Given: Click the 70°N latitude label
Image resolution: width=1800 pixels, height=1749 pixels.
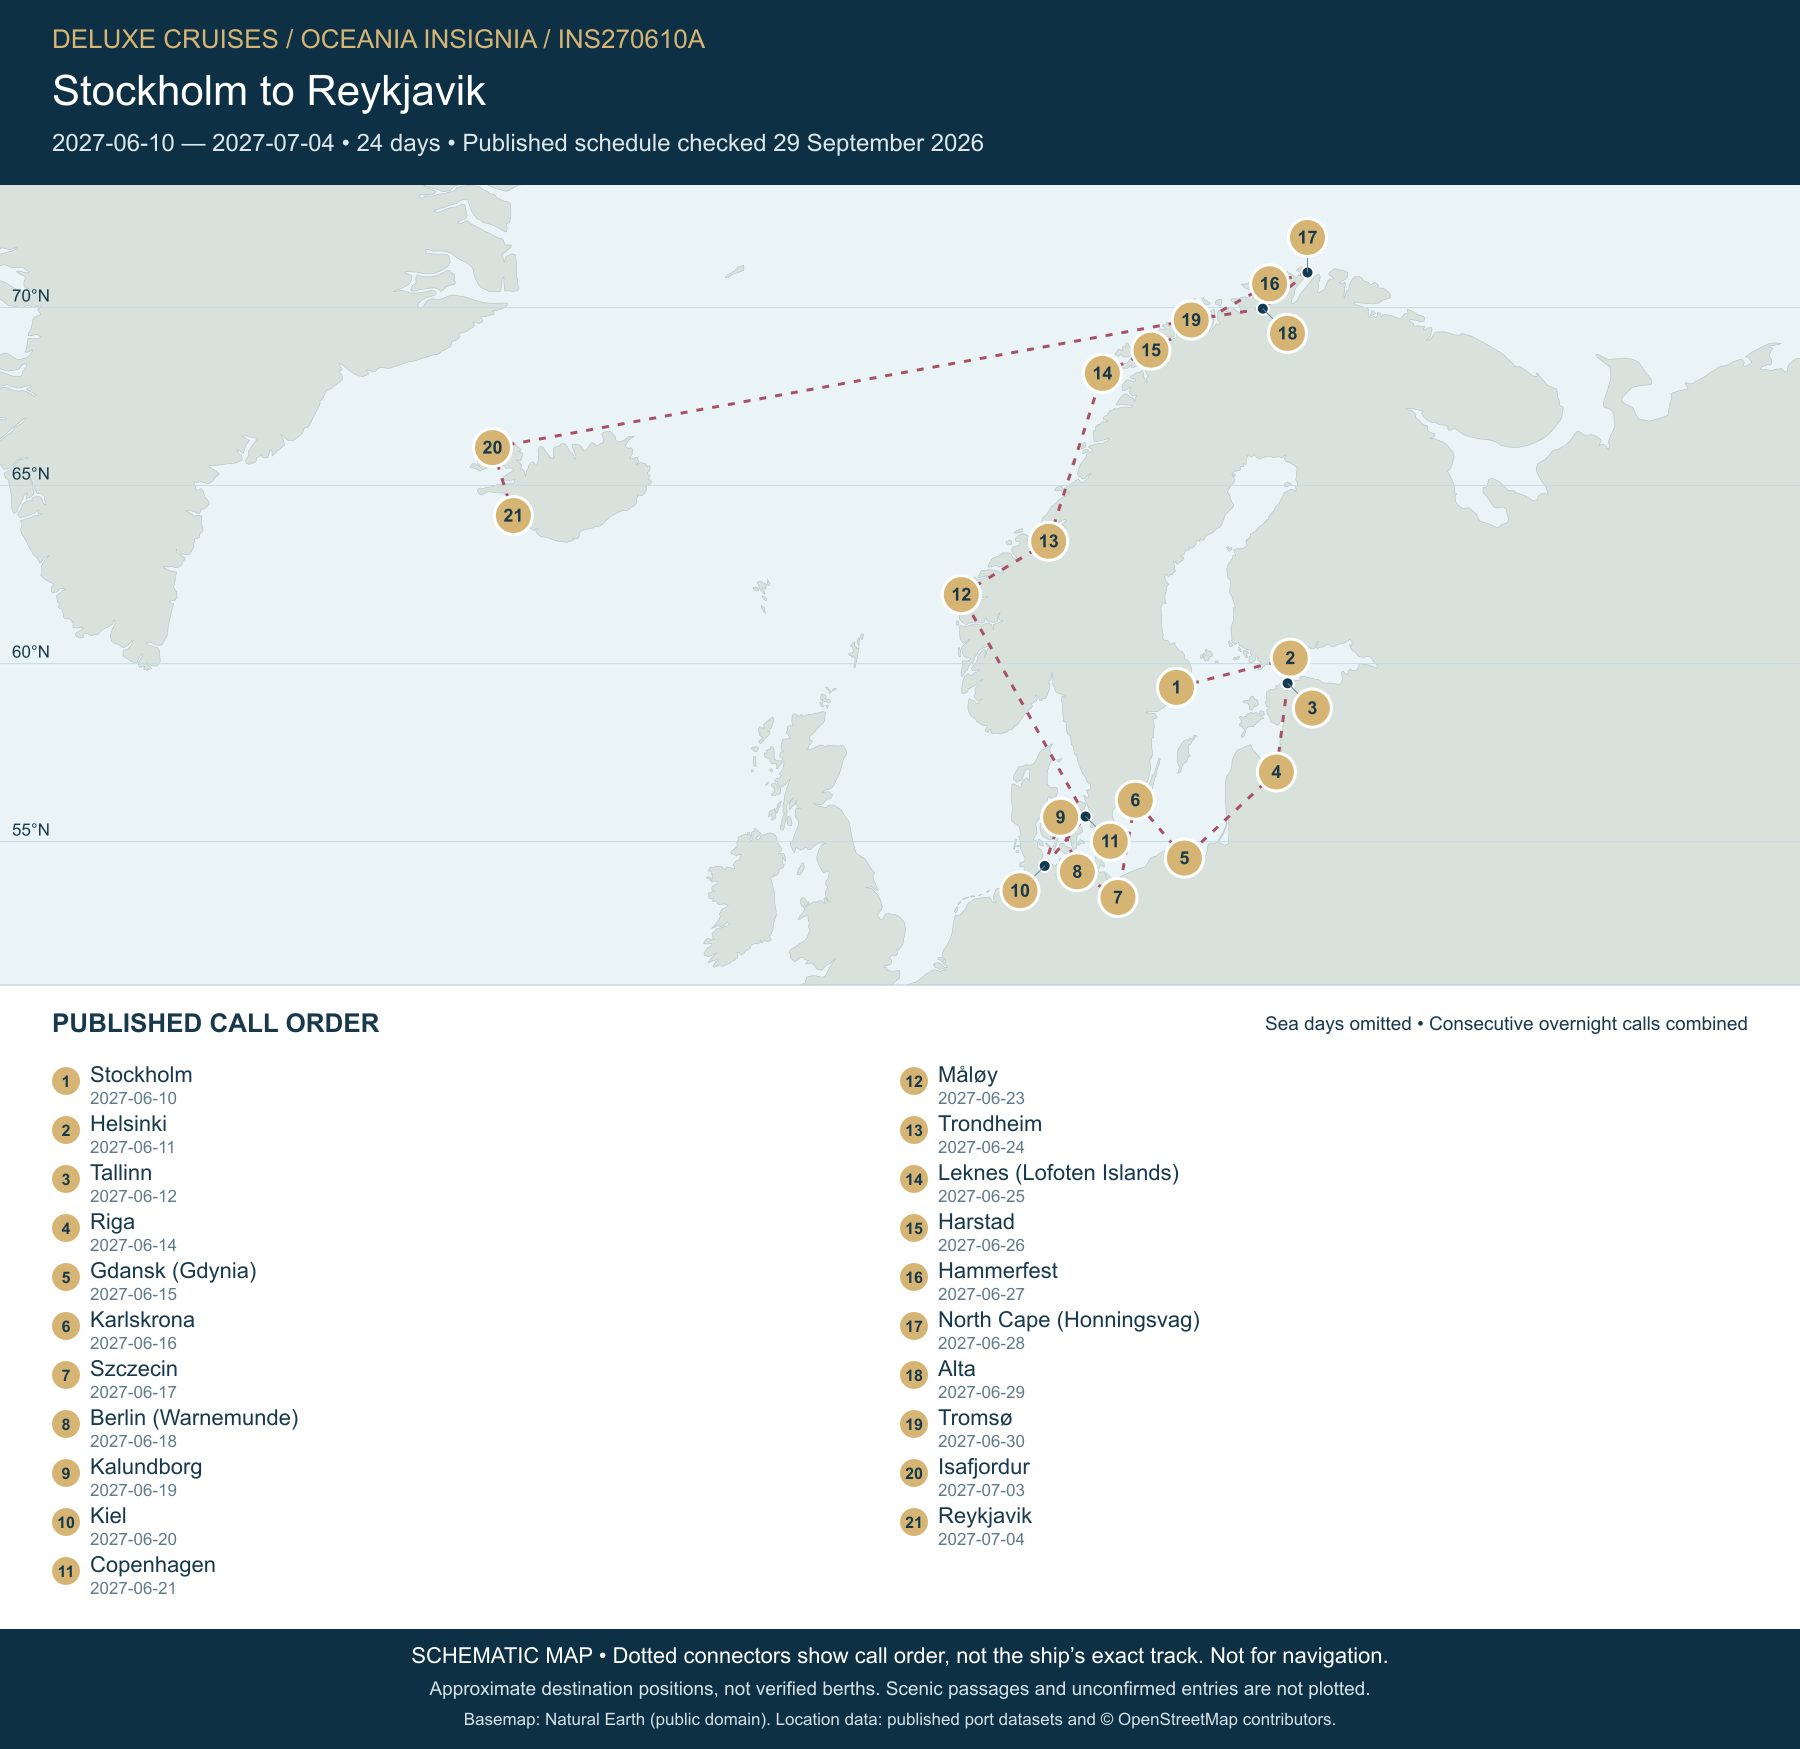Looking at the screenshot, I should pos(31,296).
